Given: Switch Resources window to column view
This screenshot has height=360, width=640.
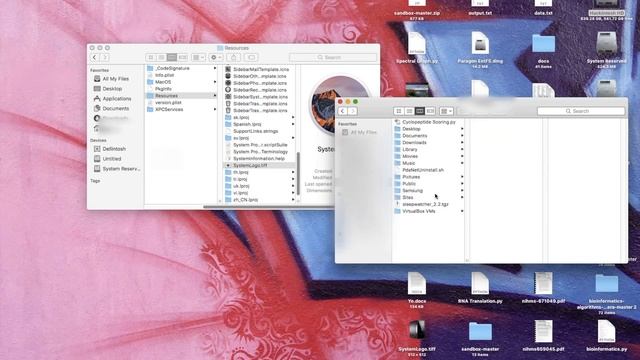Looking at the screenshot, I should point(172,58).
